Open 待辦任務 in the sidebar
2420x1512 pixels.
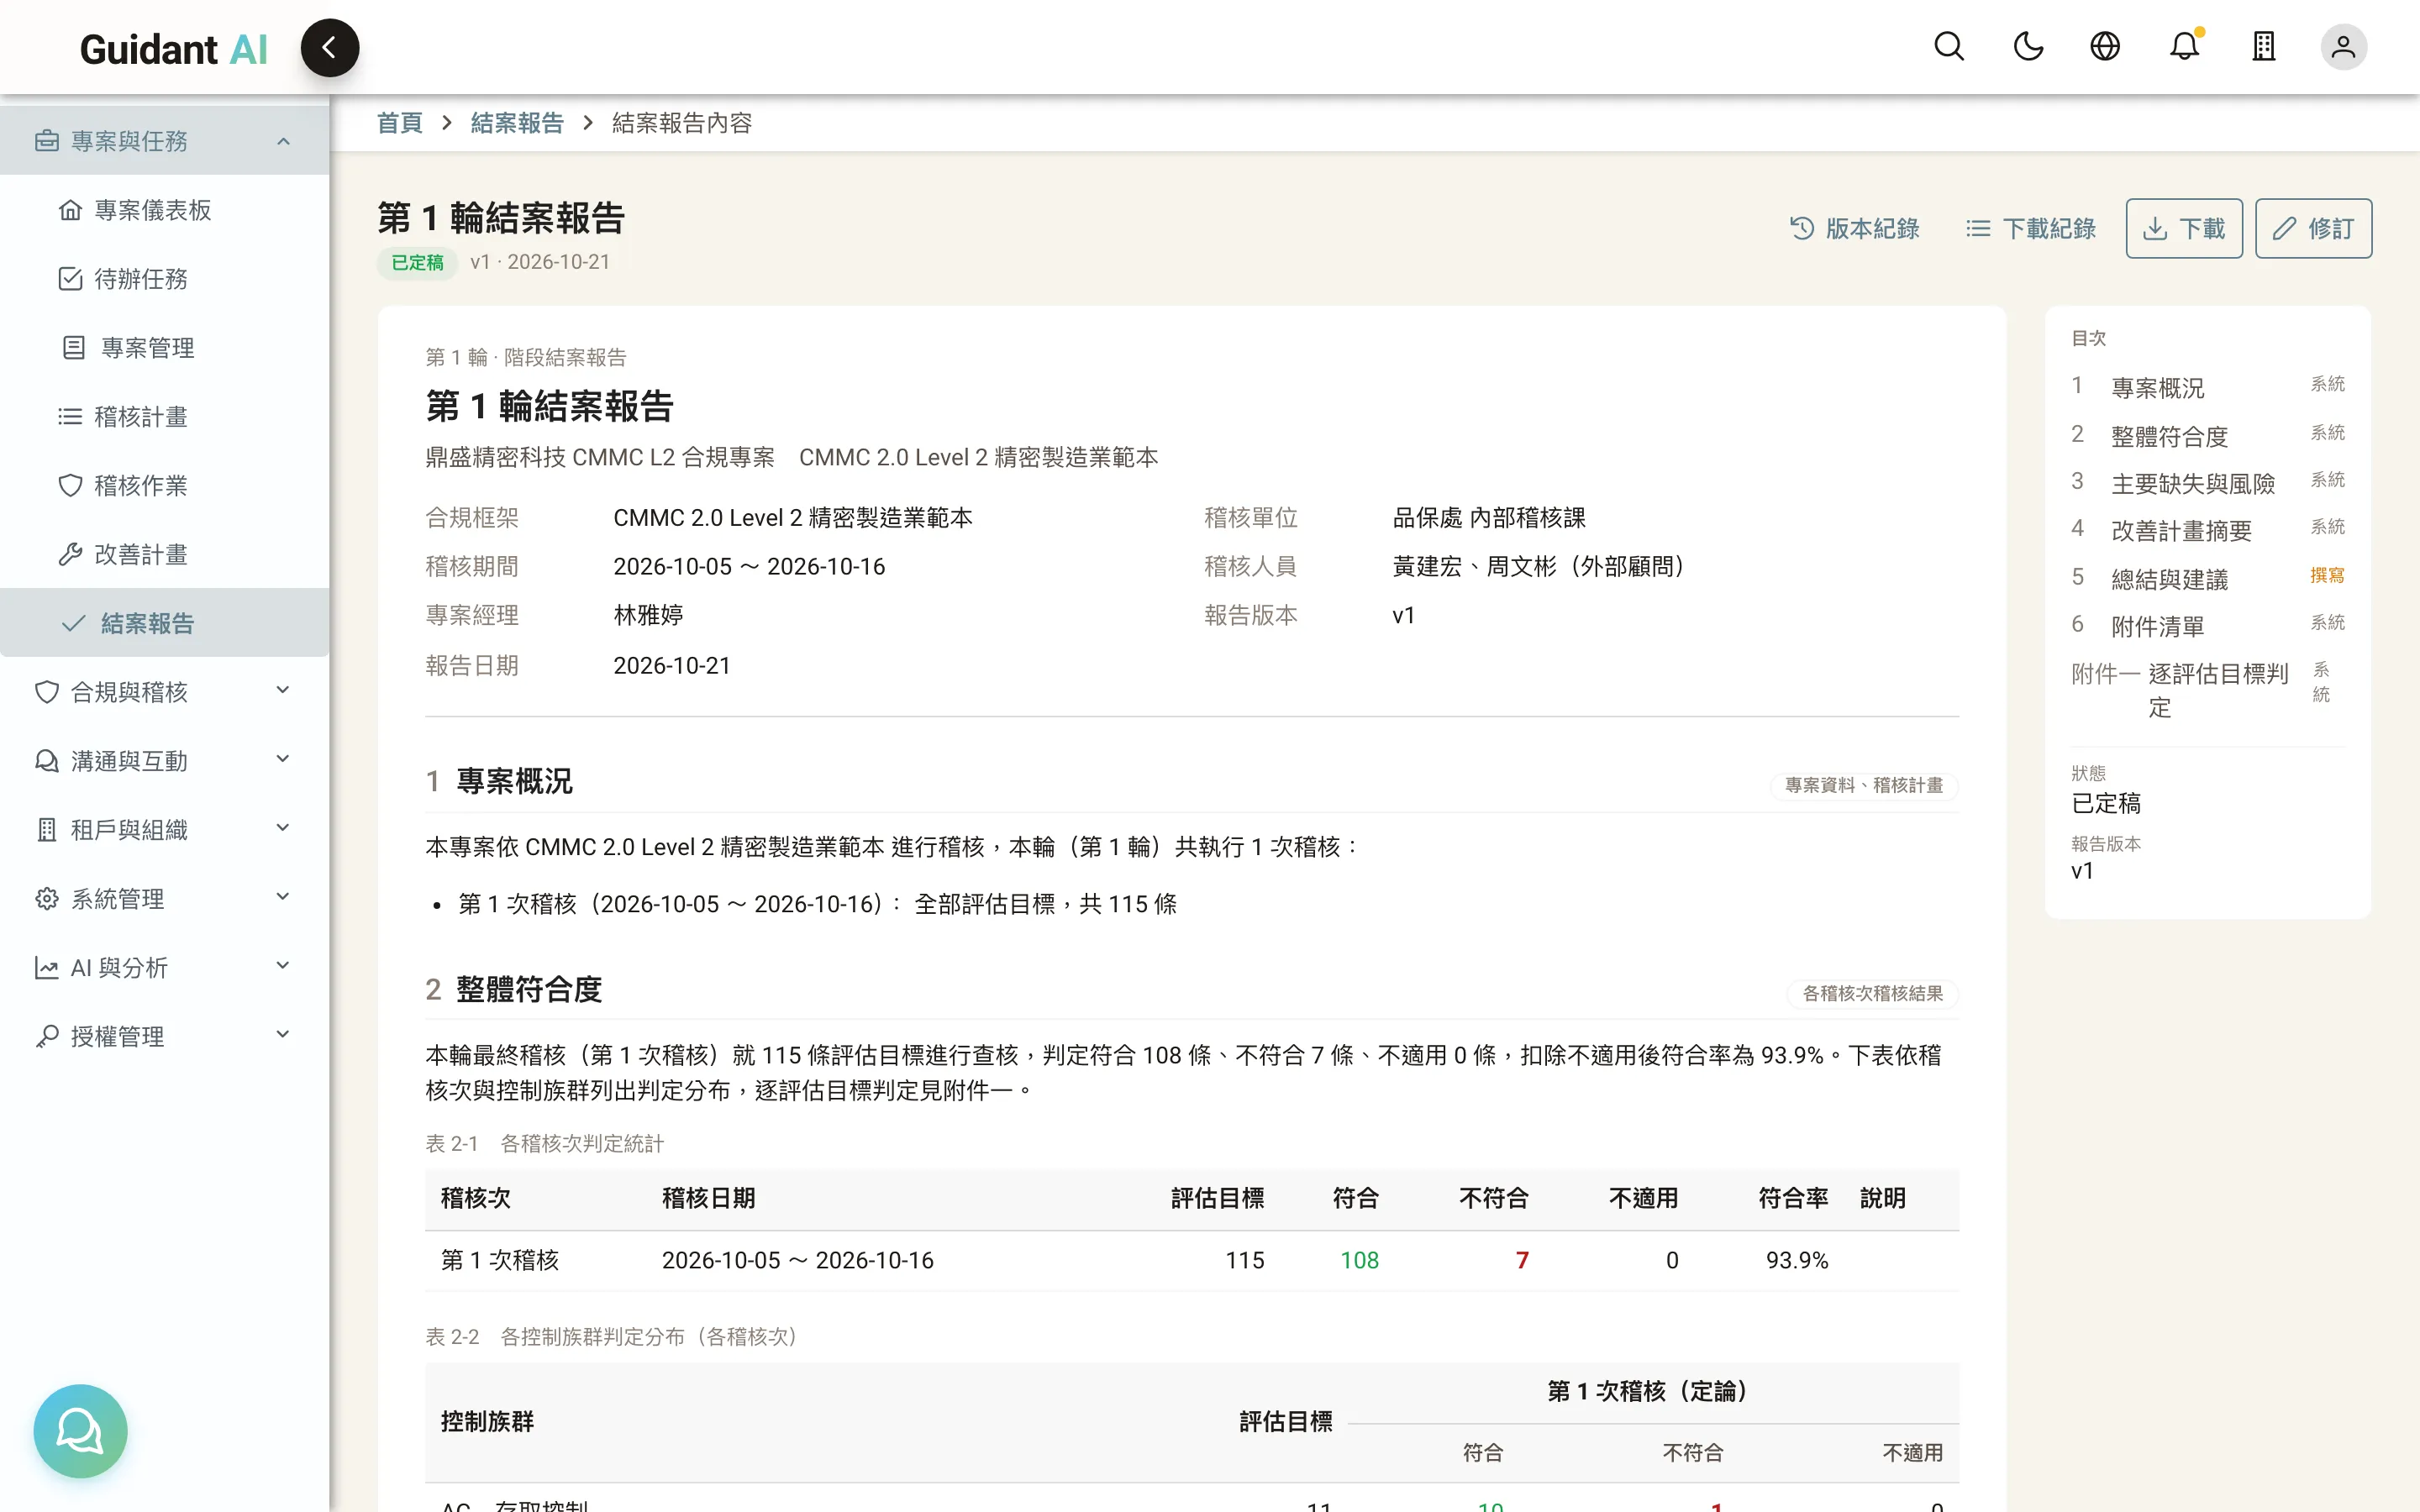164,279
